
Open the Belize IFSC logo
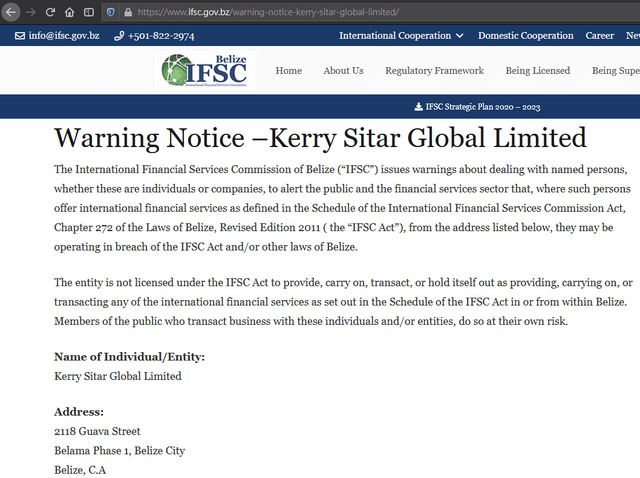(x=206, y=70)
